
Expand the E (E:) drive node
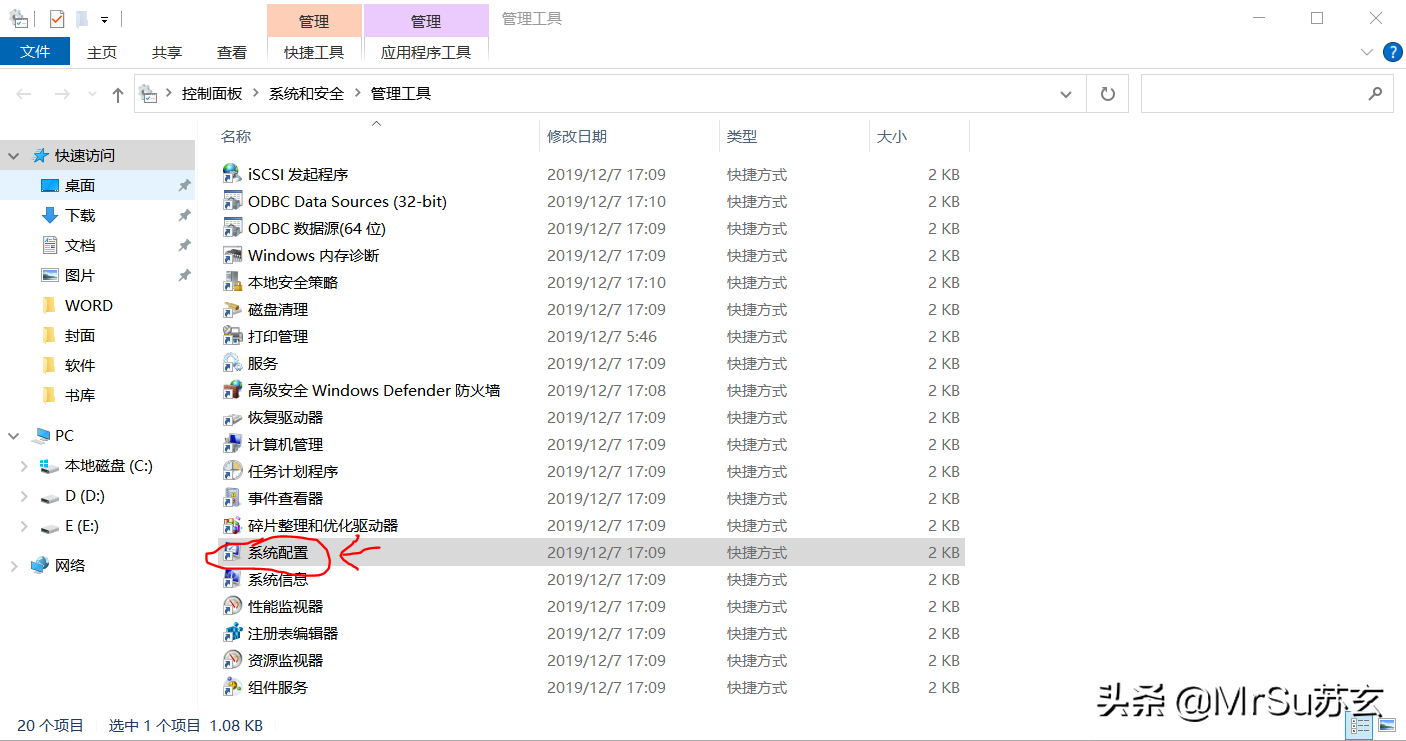25,526
